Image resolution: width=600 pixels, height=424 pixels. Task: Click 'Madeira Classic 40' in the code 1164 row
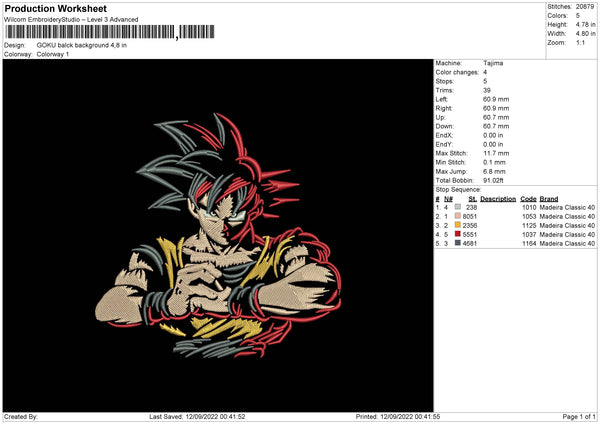coord(567,243)
